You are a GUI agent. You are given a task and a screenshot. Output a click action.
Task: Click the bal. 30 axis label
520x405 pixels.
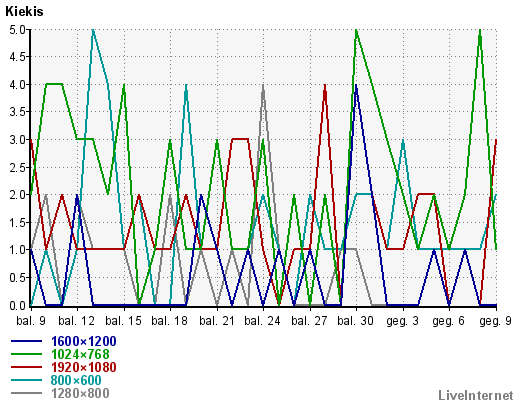(x=356, y=321)
